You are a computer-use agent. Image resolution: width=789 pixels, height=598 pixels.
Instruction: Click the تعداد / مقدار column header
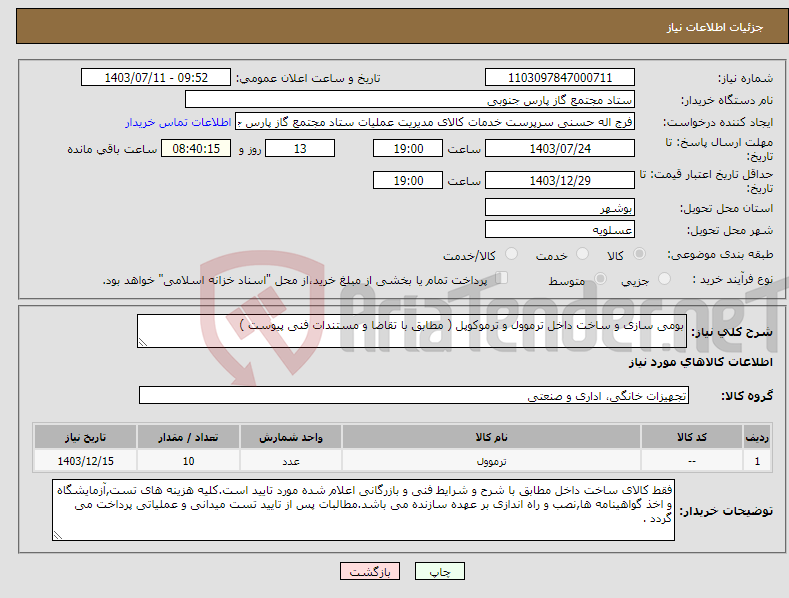pyautogui.click(x=188, y=437)
